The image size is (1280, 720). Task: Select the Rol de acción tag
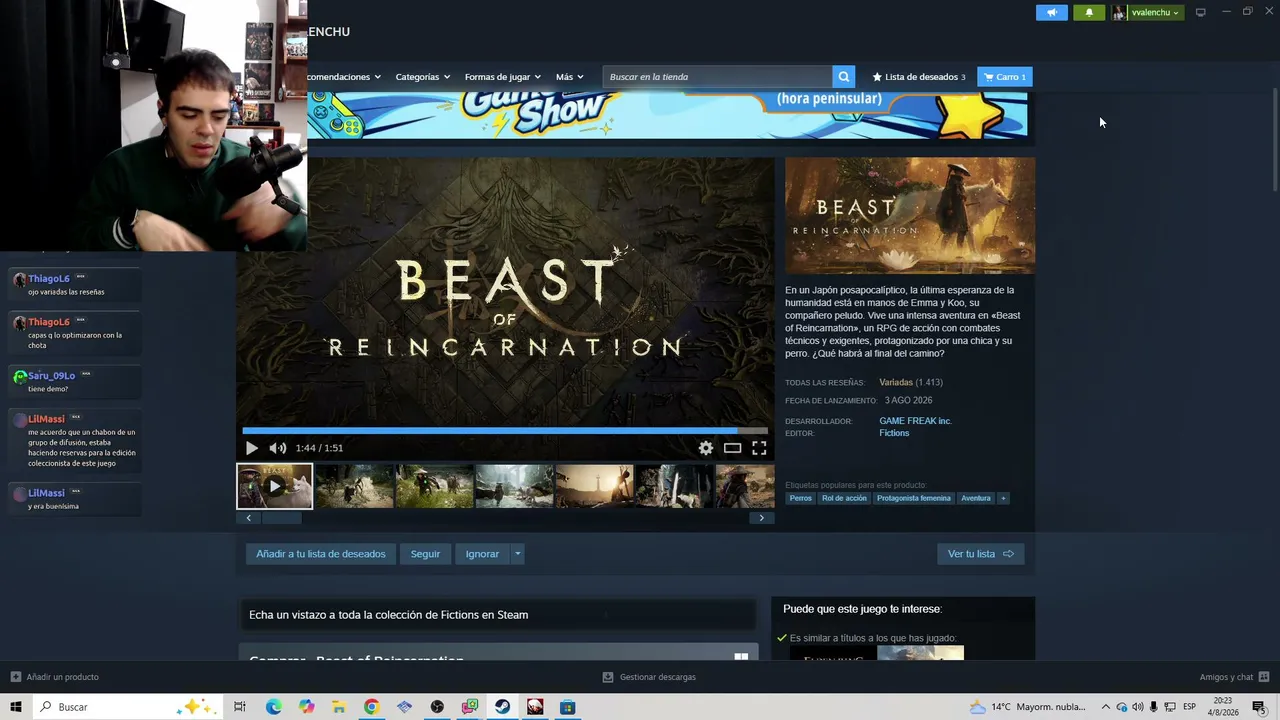point(844,498)
